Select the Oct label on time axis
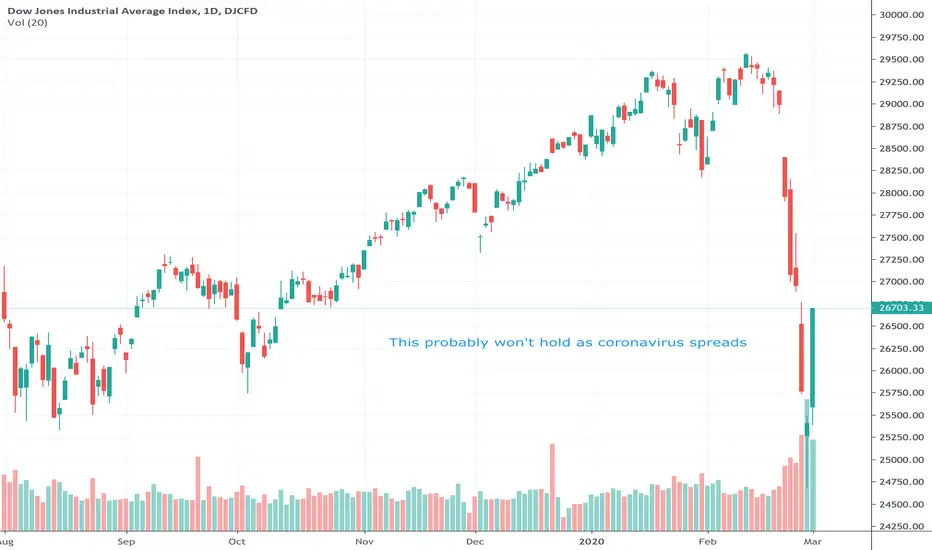This screenshot has height=550, width=932. [x=237, y=541]
